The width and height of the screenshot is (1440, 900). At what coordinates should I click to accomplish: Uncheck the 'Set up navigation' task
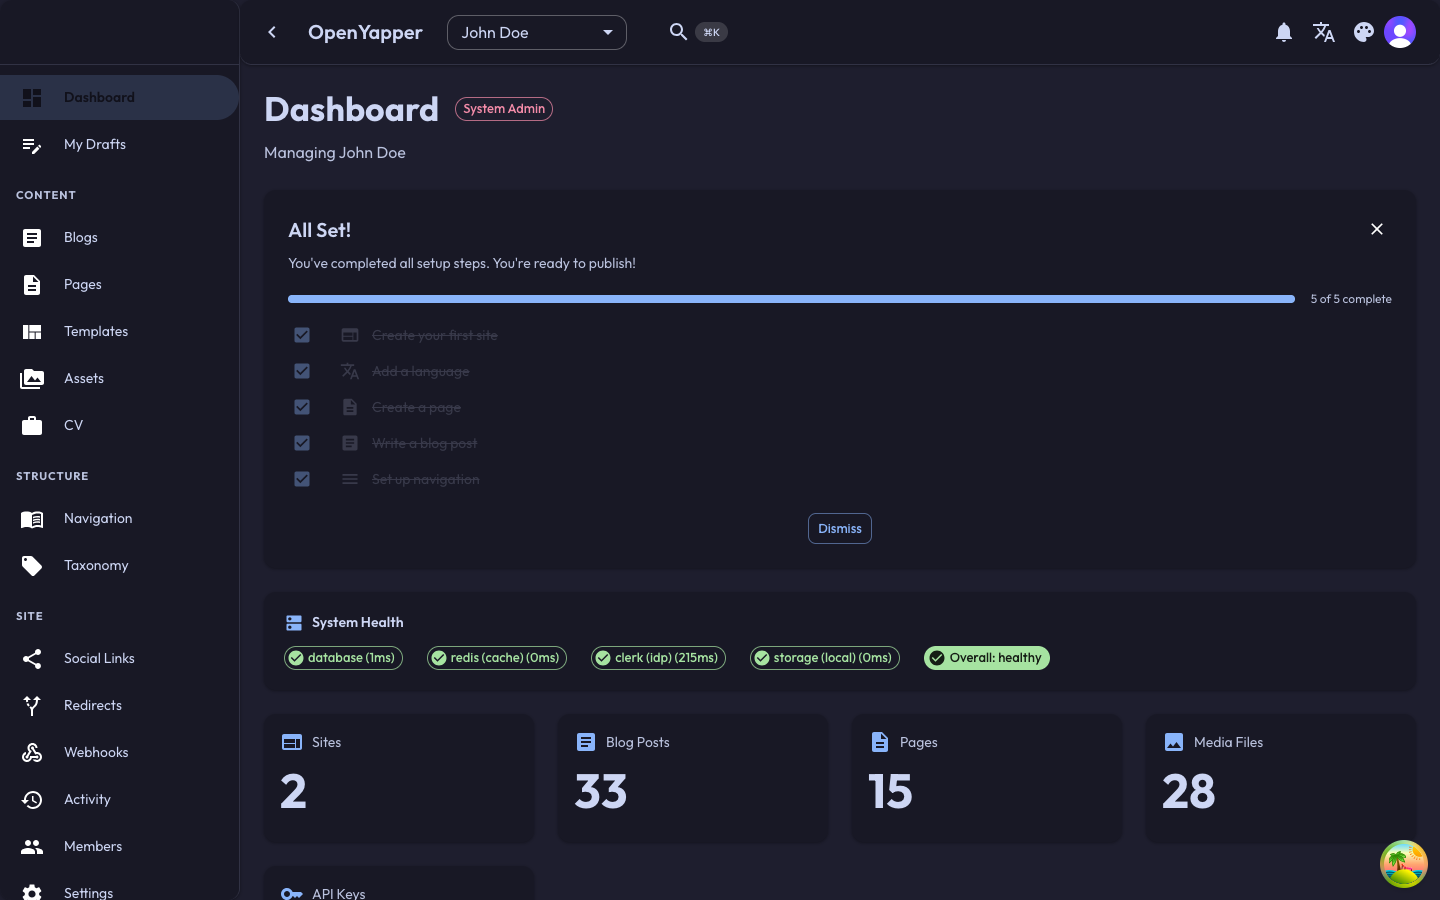pyautogui.click(x=302, y=479)
